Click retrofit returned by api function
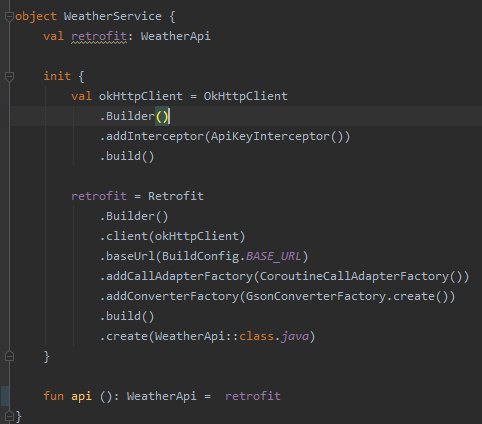The image size is (482, 424). pos(252,396)
